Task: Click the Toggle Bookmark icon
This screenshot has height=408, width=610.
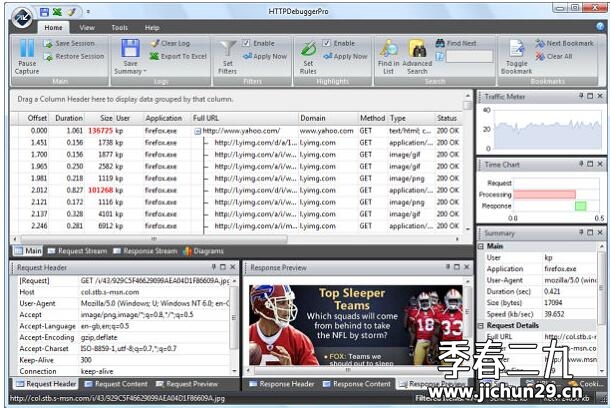Action: (x=517, y=49)
